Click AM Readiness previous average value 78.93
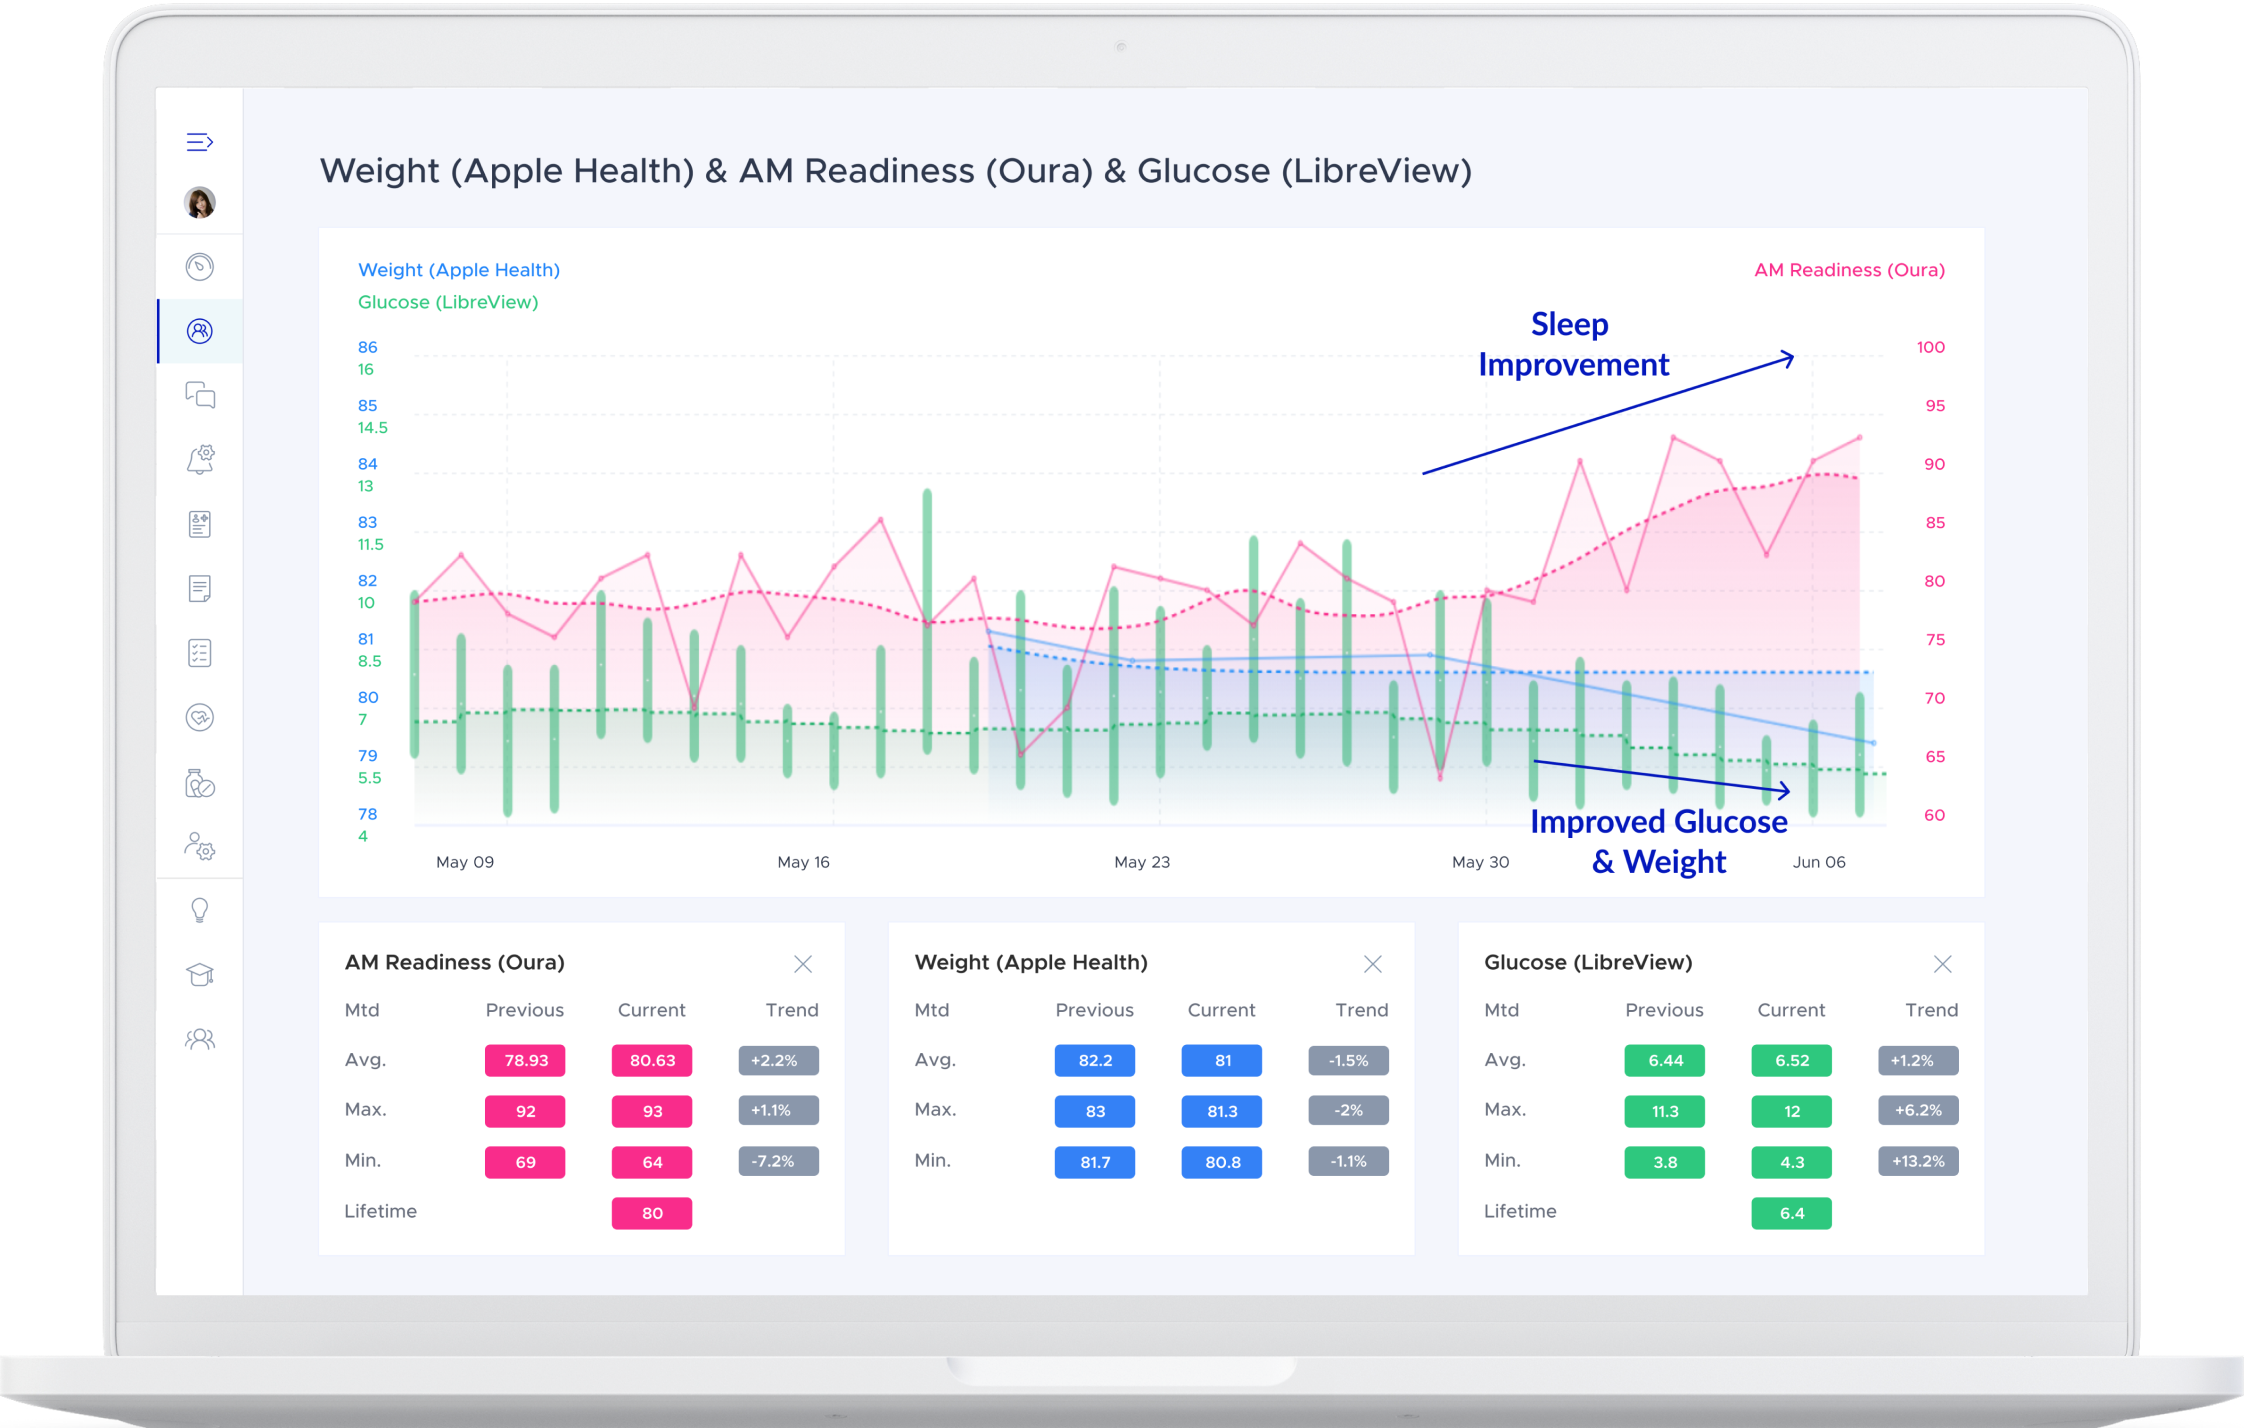The height and width of the screenshot is (1428, 2244). (525, 1060)
